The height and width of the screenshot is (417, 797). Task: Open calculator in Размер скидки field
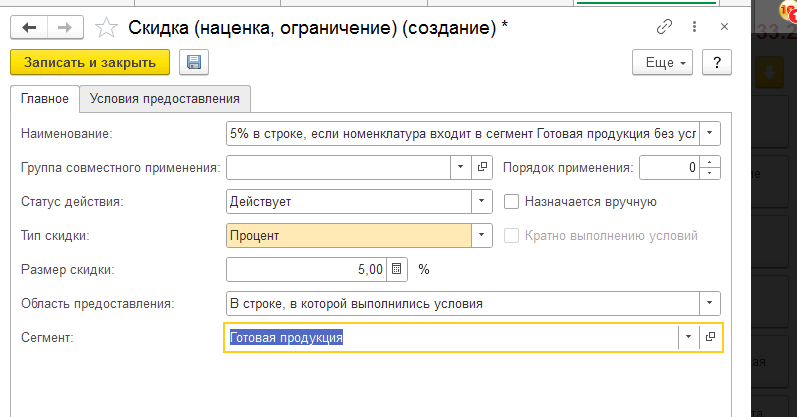coord(397,269)
